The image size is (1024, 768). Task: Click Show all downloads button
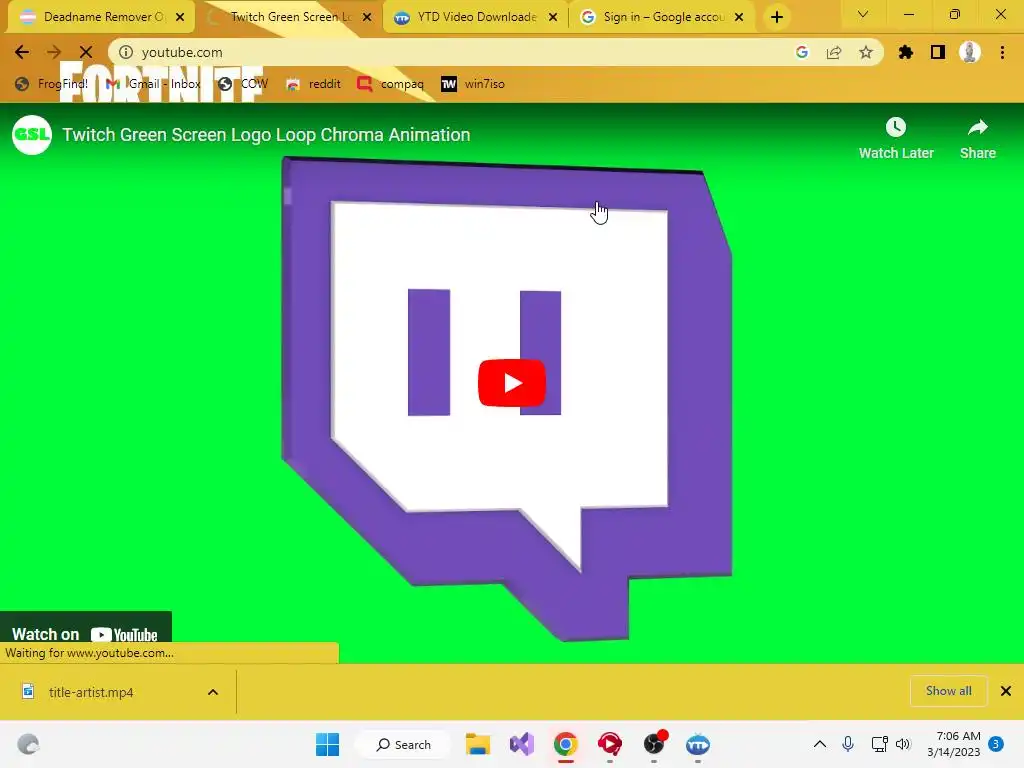948,691
